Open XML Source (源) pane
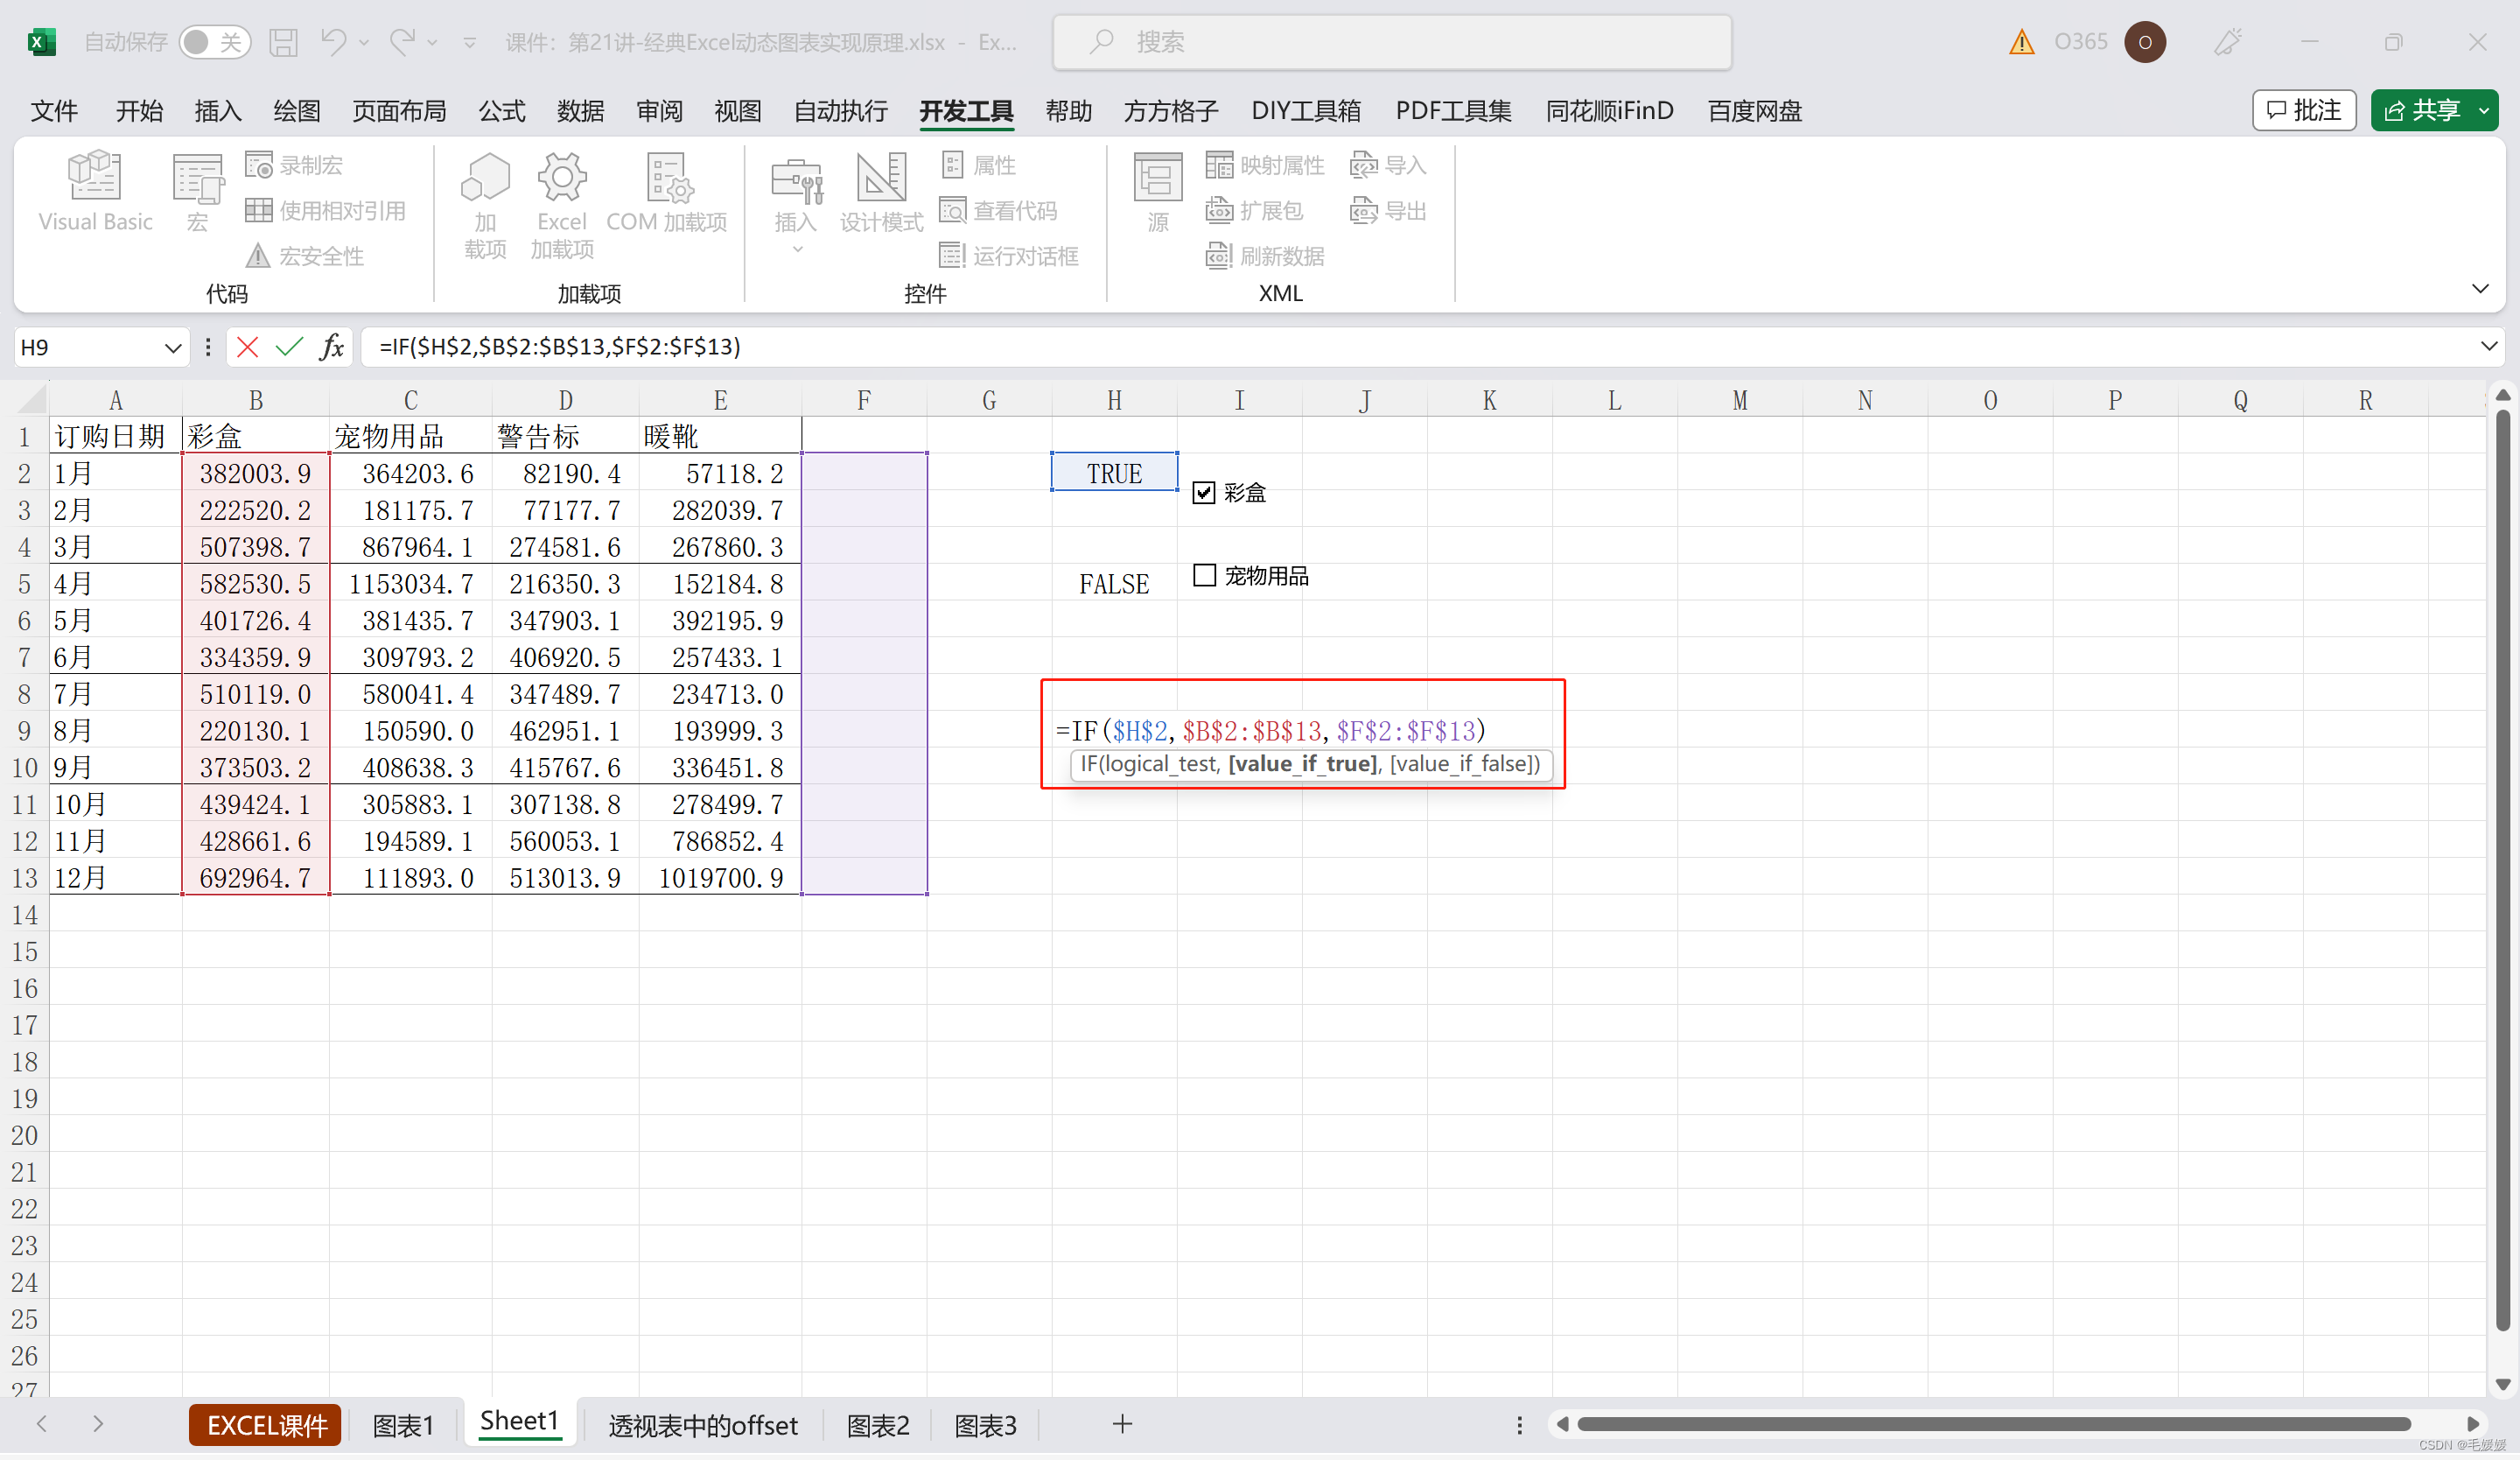 click(1158, 193)
